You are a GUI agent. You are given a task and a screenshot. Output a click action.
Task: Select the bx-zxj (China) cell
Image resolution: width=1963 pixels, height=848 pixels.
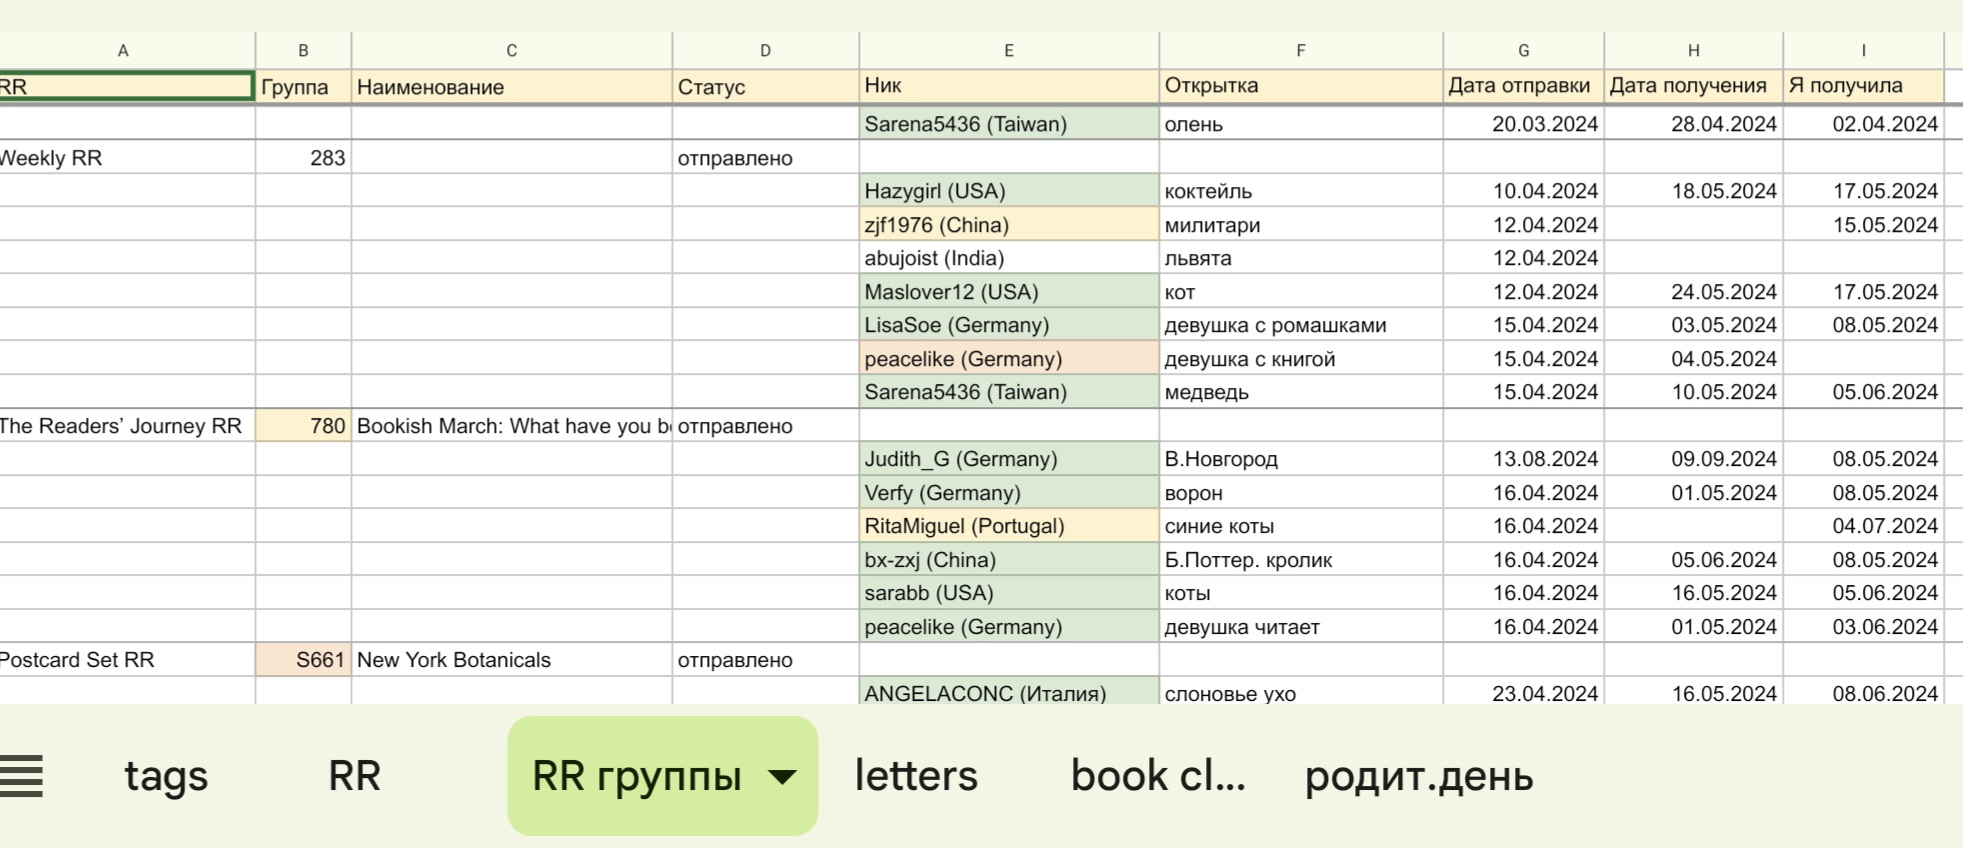coord(1009,560)
